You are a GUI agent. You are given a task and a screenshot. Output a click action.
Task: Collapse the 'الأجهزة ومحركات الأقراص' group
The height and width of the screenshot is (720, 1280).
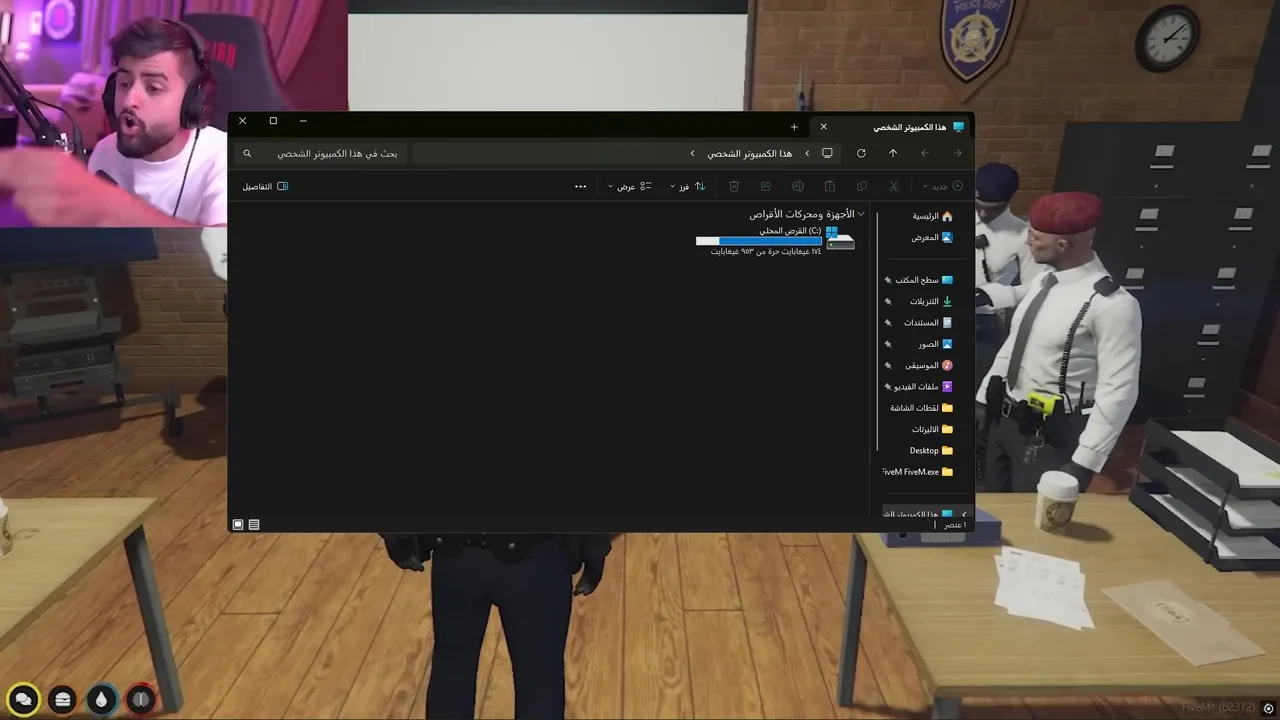[861, 214]
